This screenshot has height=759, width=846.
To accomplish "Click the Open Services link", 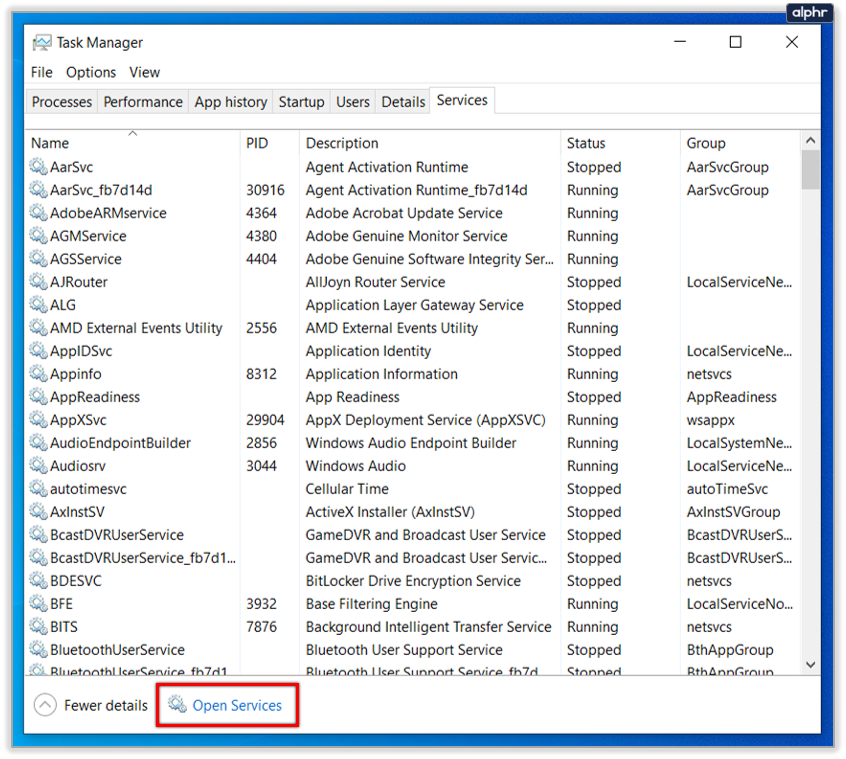I will [227, 705].
